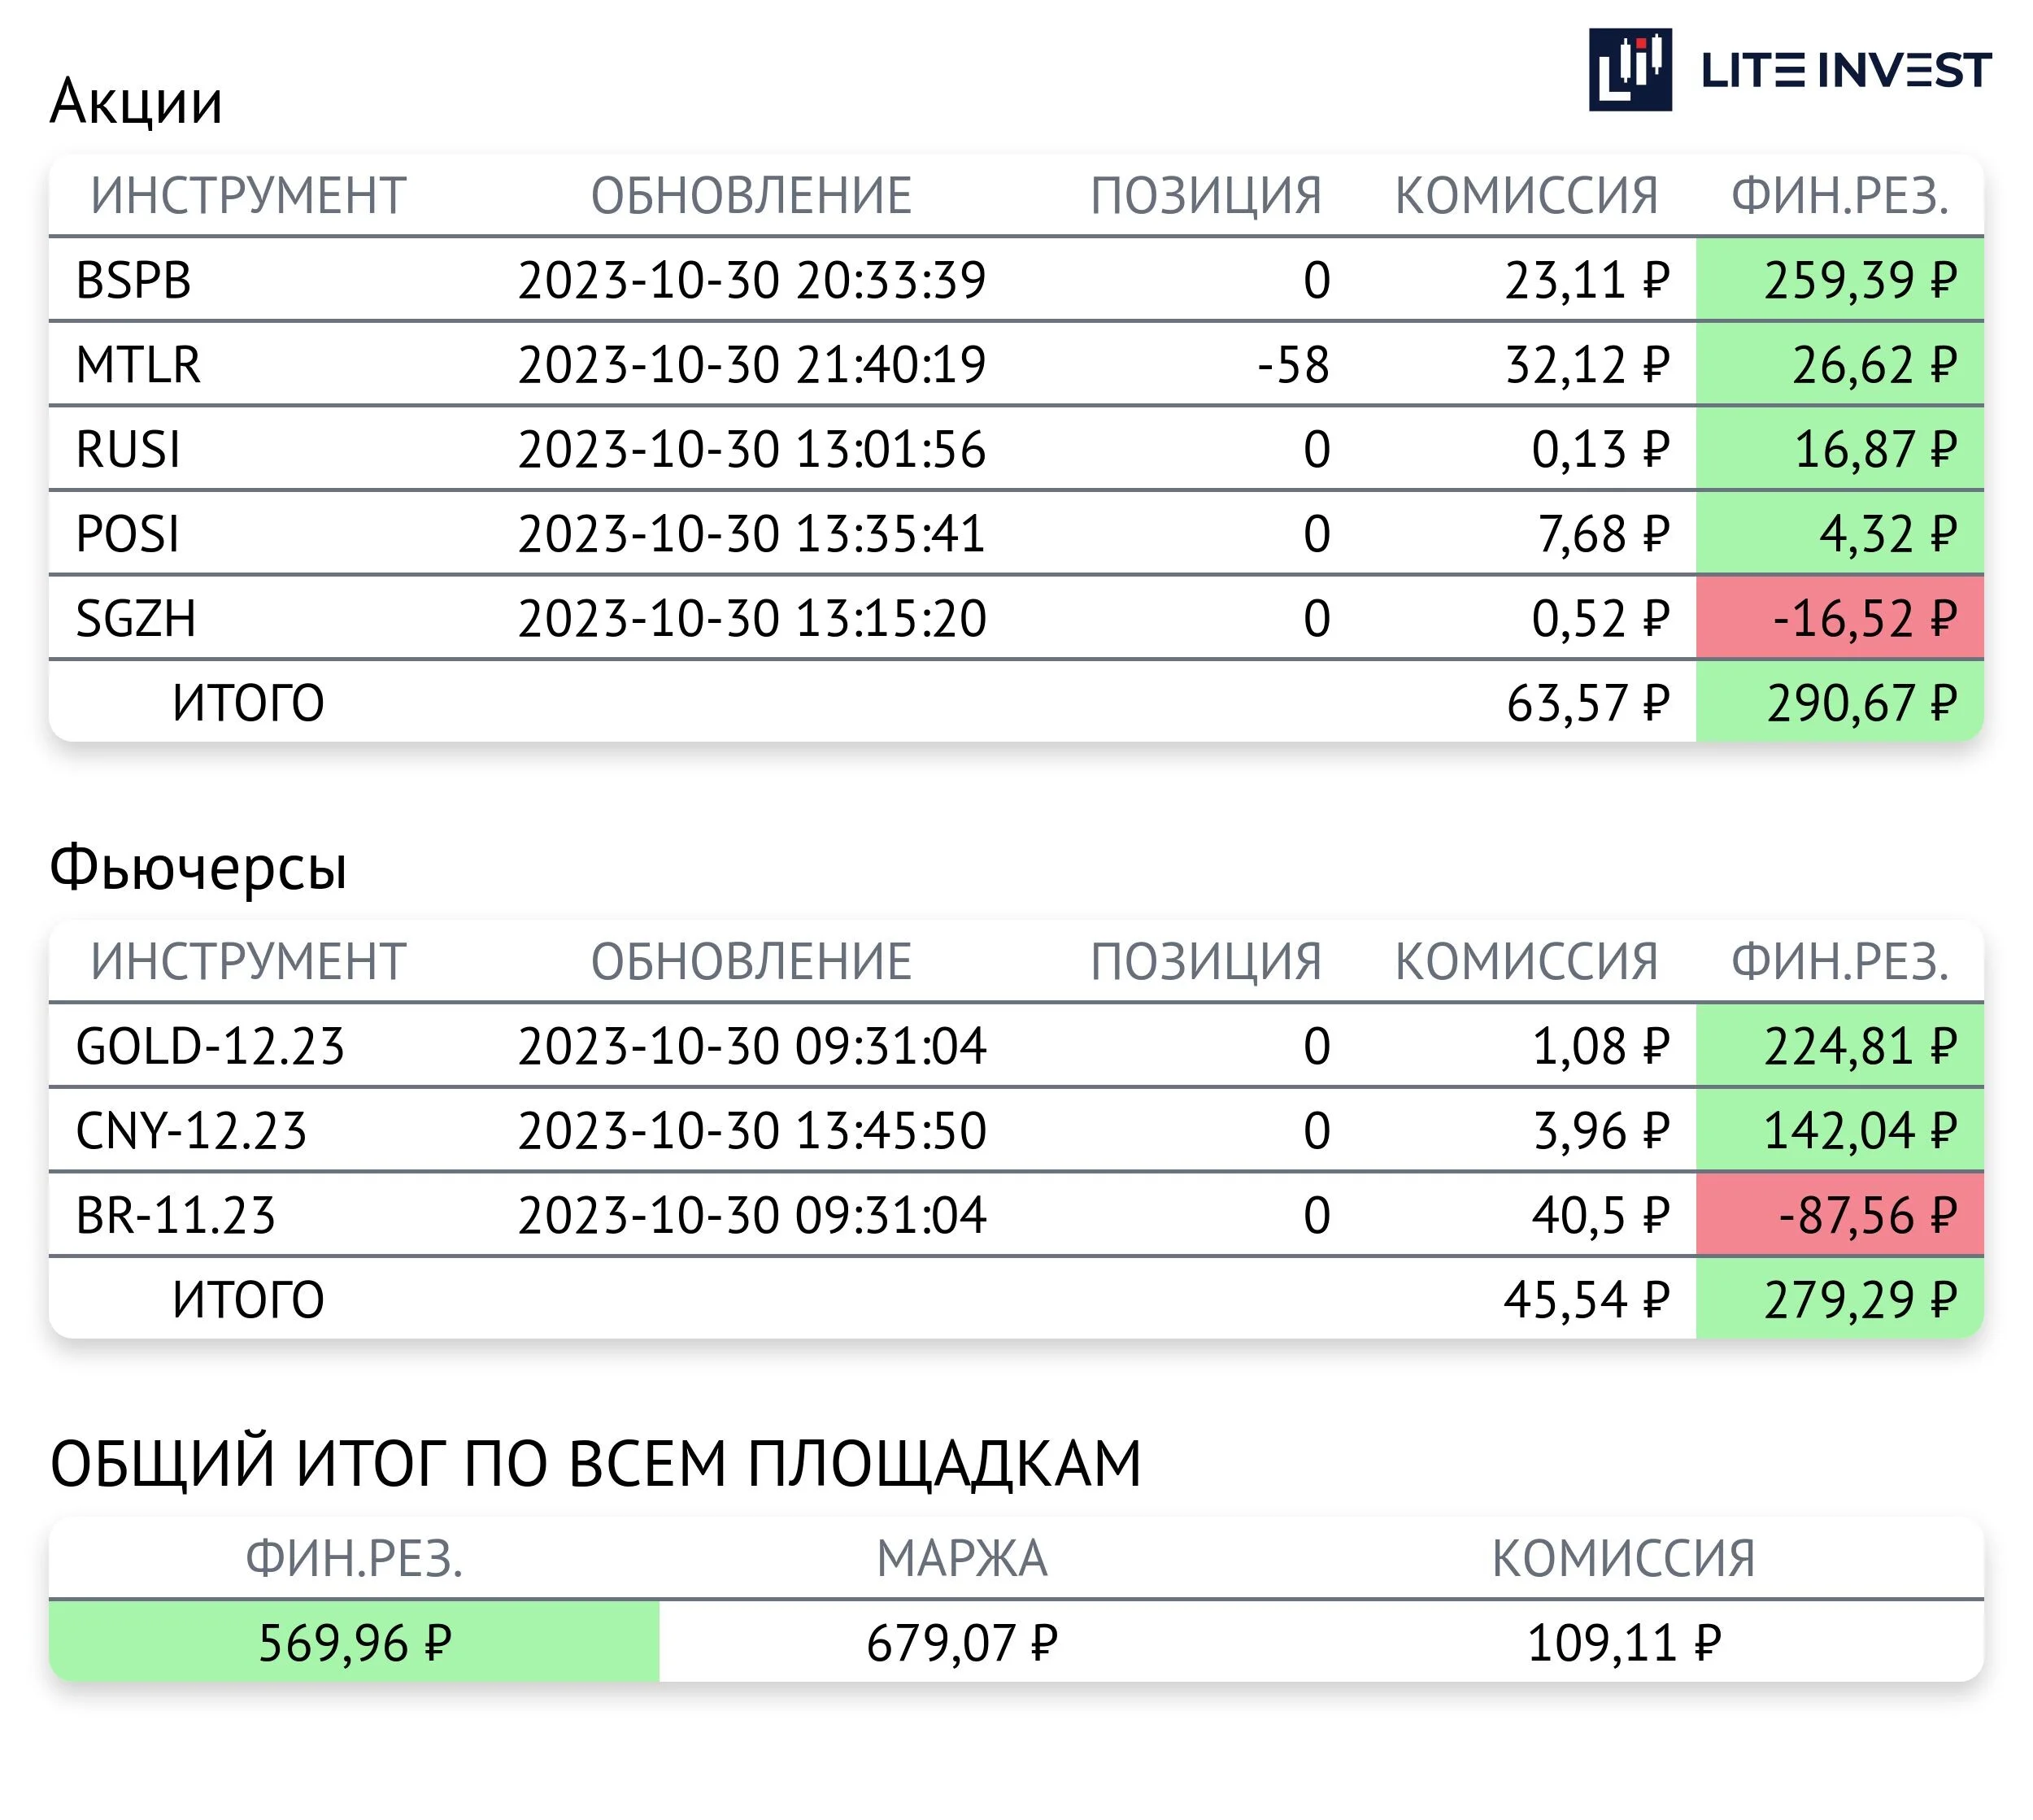This screenshot has height=1820, width=2033.
Task: Click the МАРЖА column header
Action: click(x=961, y=1559)
